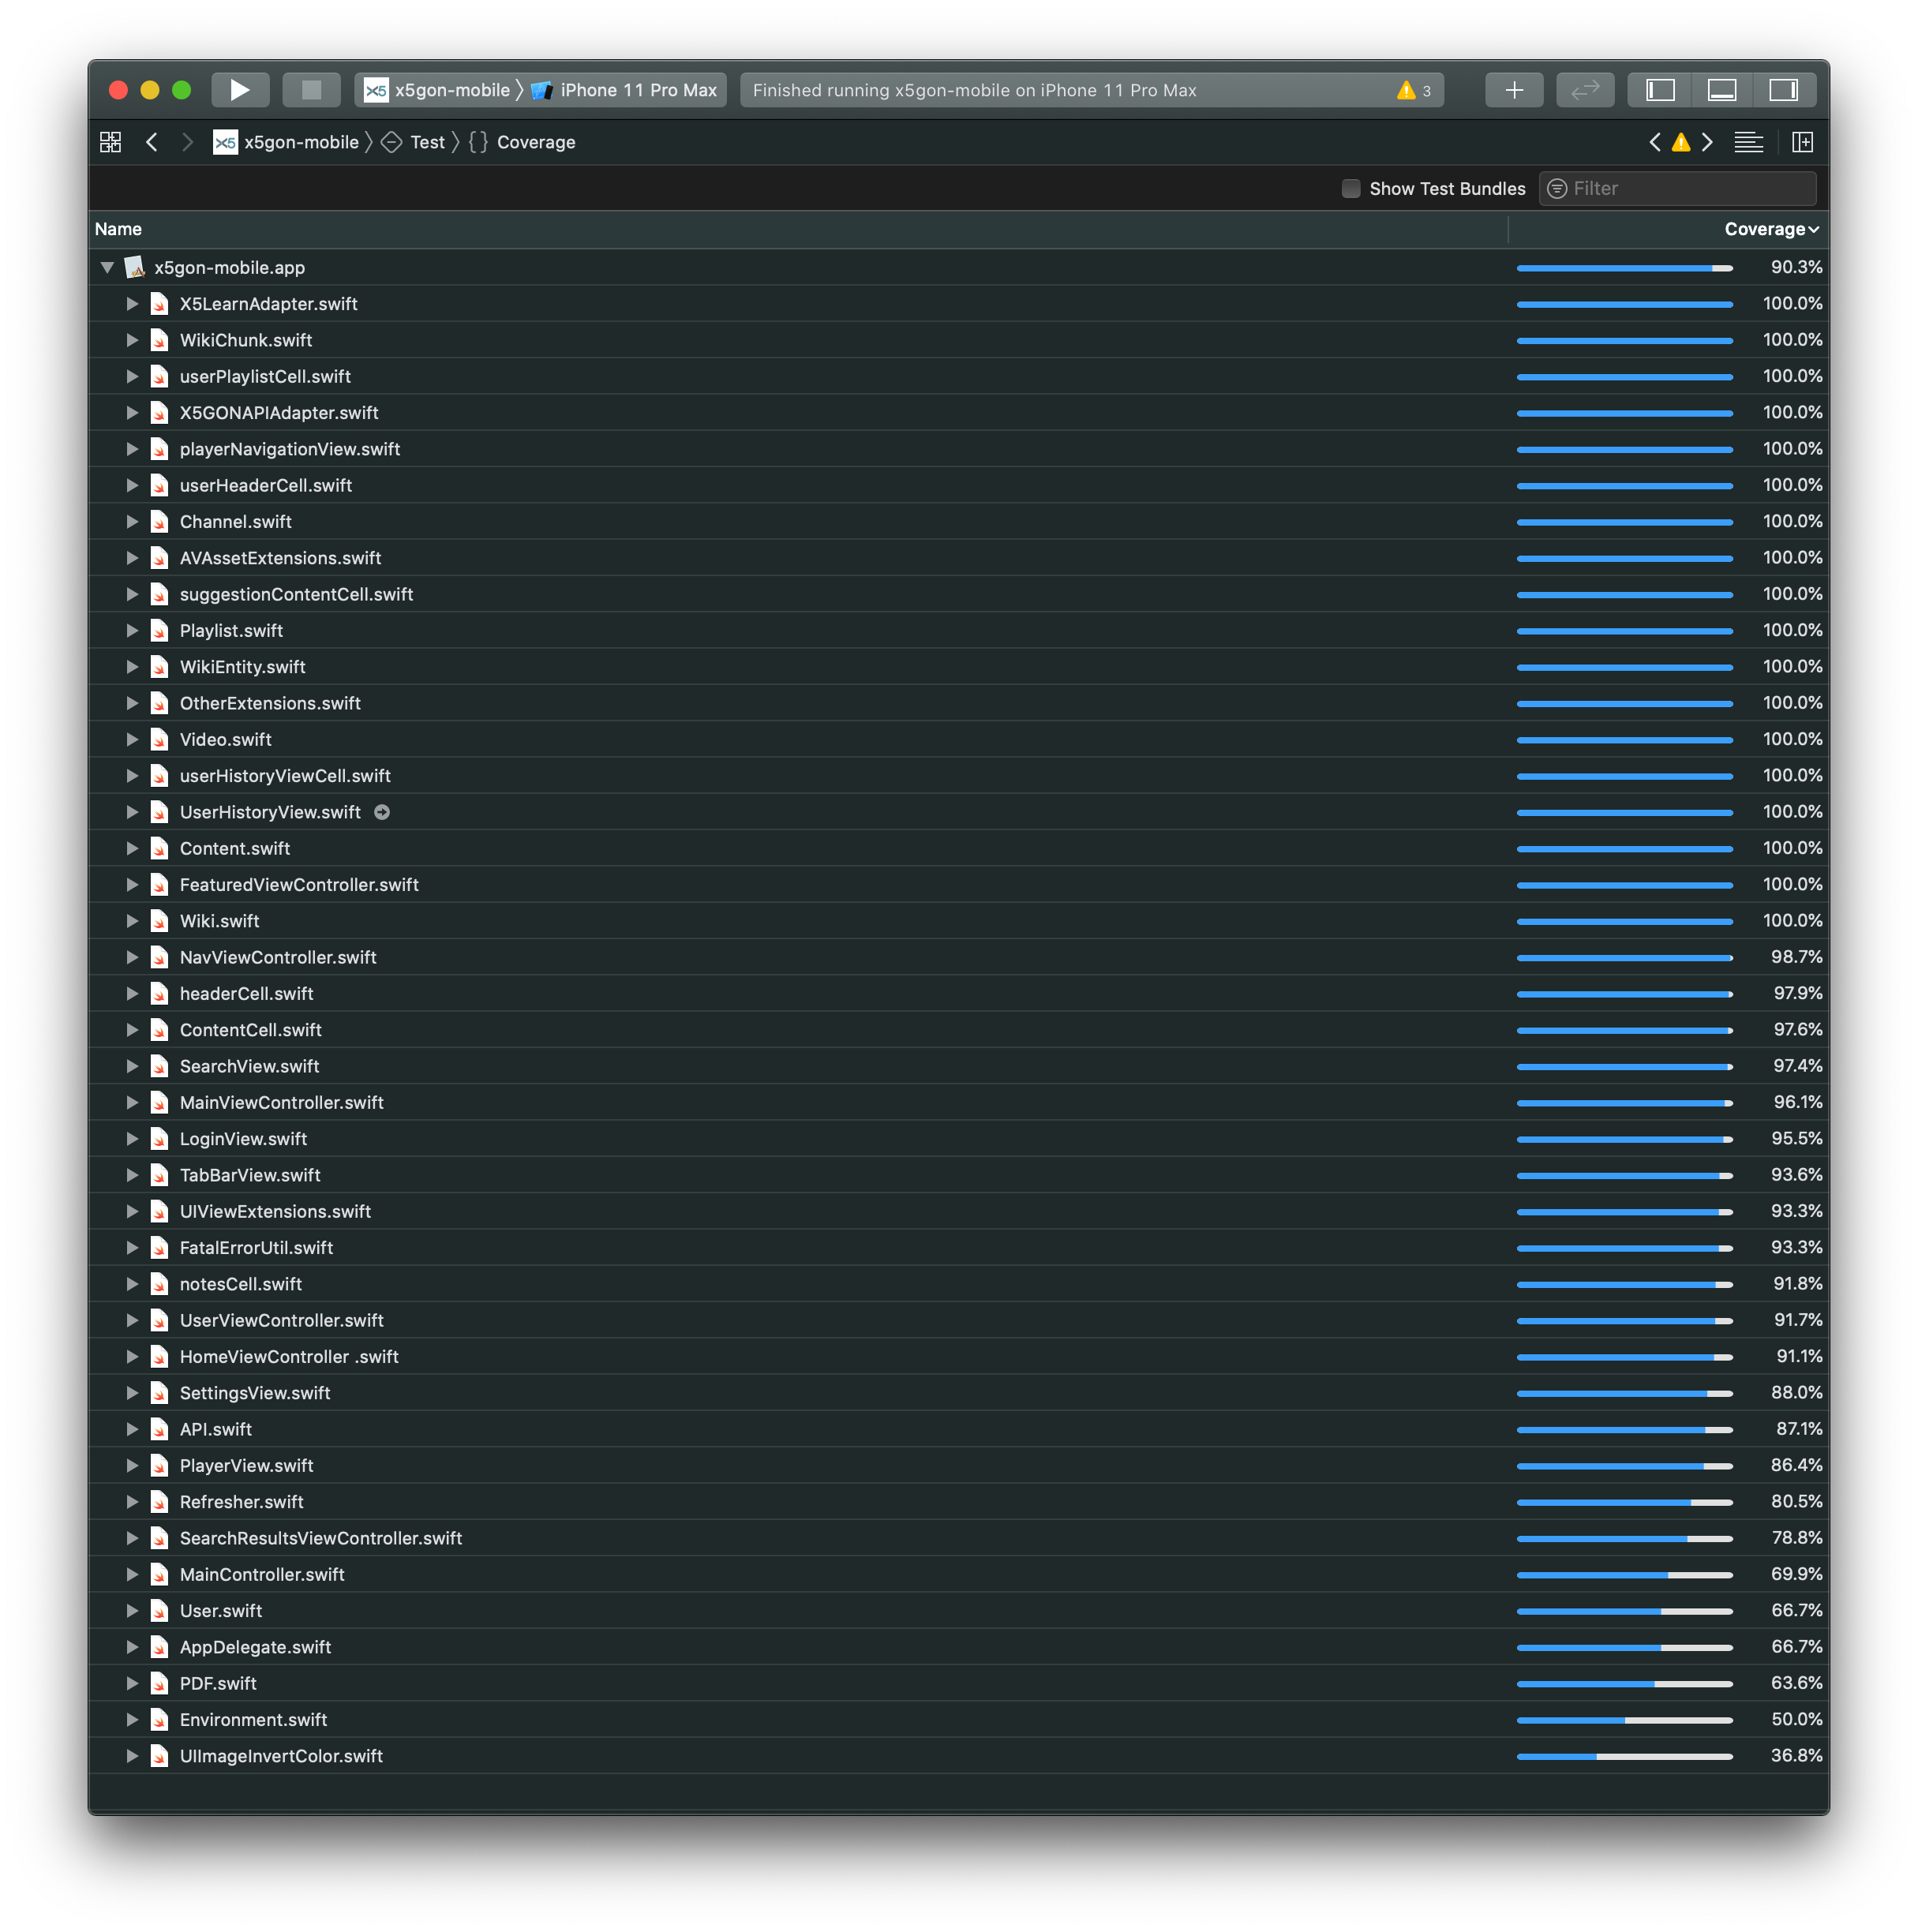Viewport: 1918px width, 1932px height.
Task: Click the Stop button in toolbar
Action: pyautogui.click(x=311, y=90)
